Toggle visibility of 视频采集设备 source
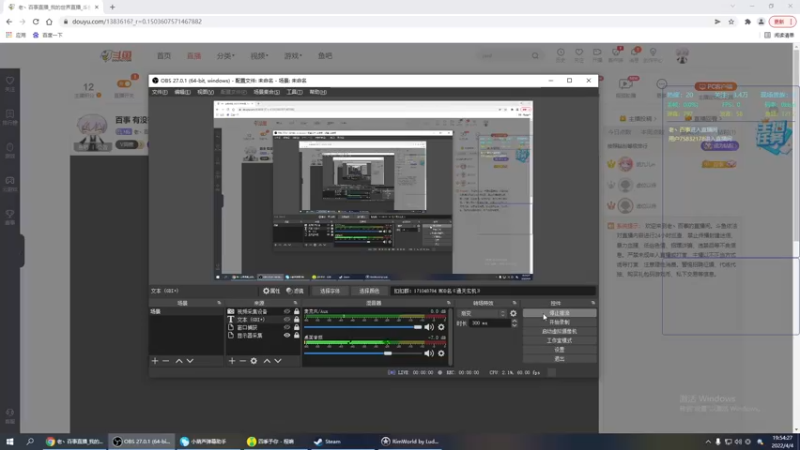800x450 pixels. 287,311
